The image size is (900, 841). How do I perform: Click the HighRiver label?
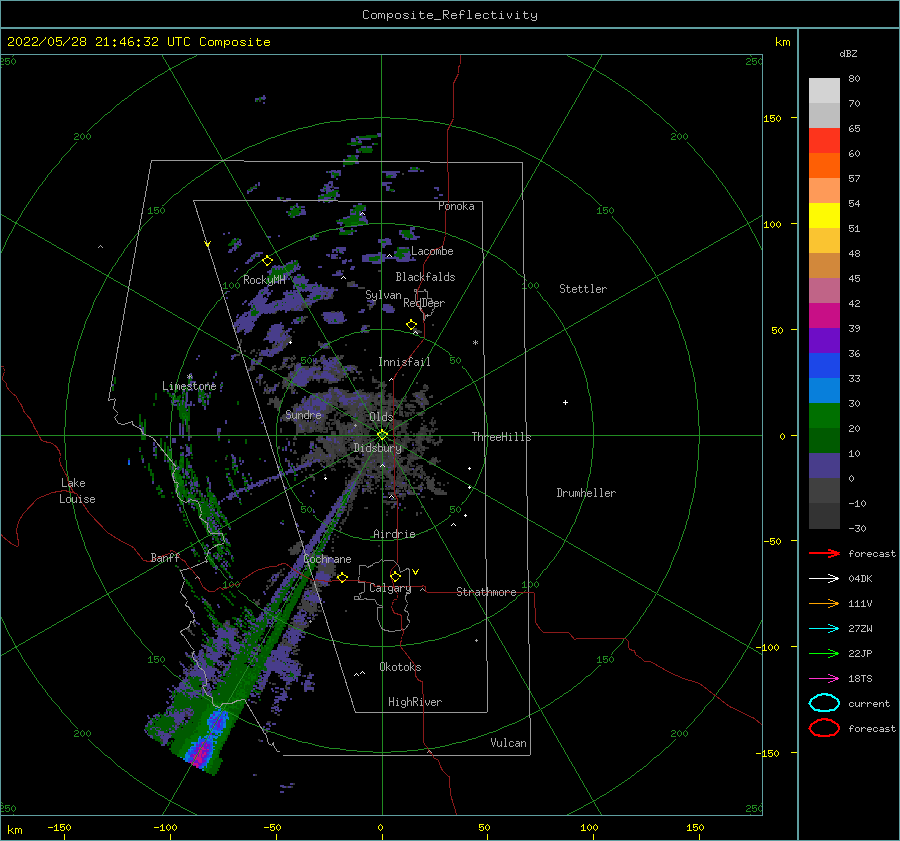coord(415,702)
